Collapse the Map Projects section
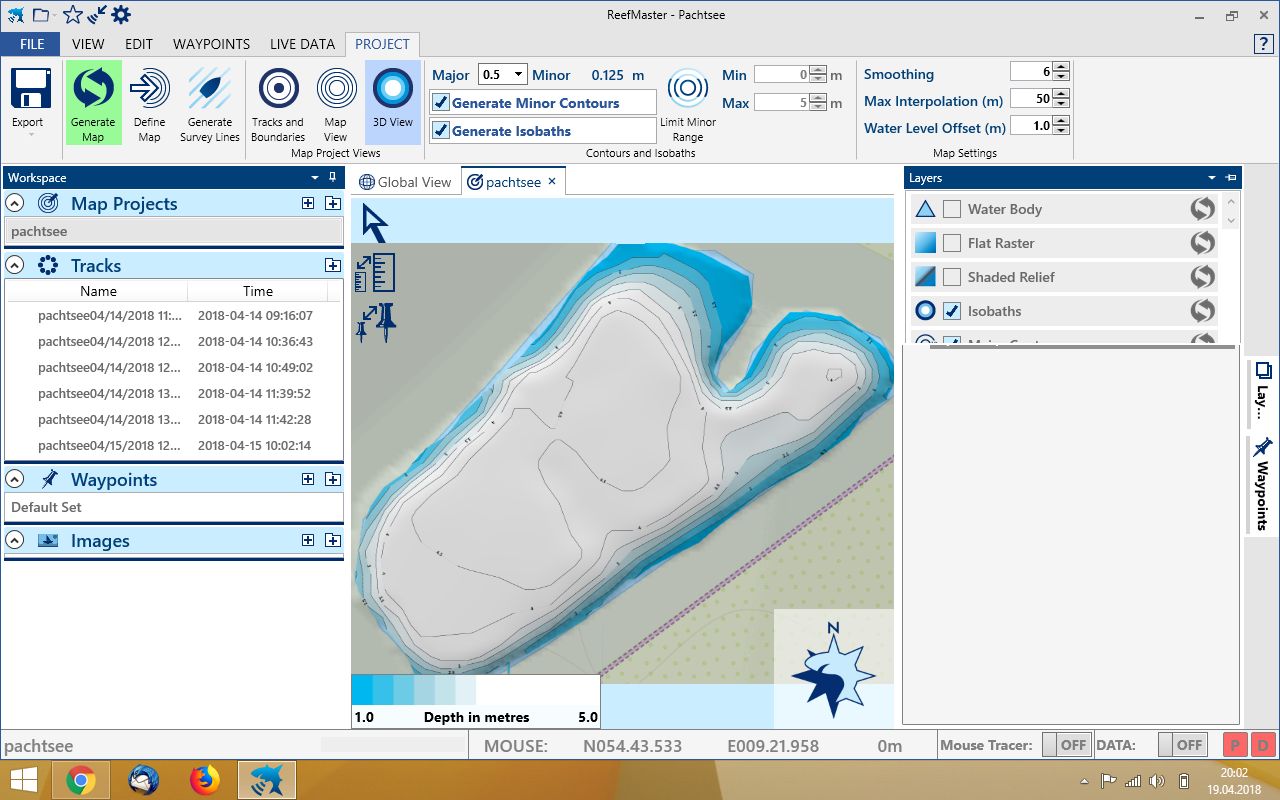The image size is (1280, 800). [x=15, y=204]
